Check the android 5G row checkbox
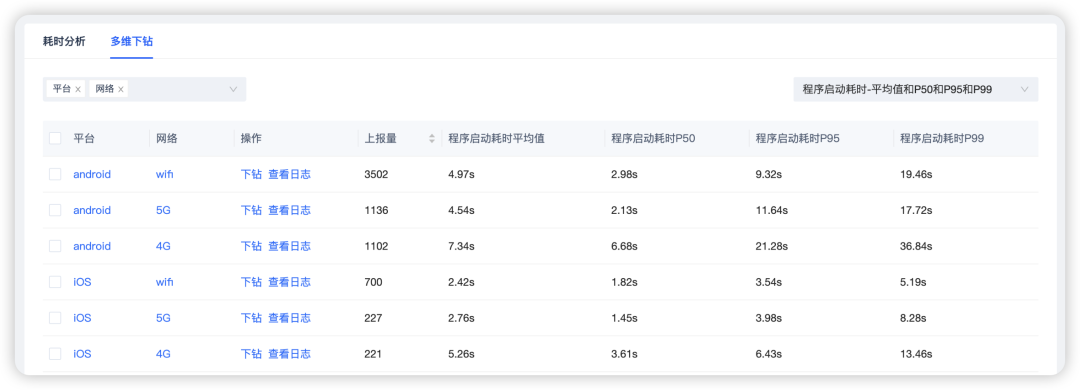 coord(55,210)
